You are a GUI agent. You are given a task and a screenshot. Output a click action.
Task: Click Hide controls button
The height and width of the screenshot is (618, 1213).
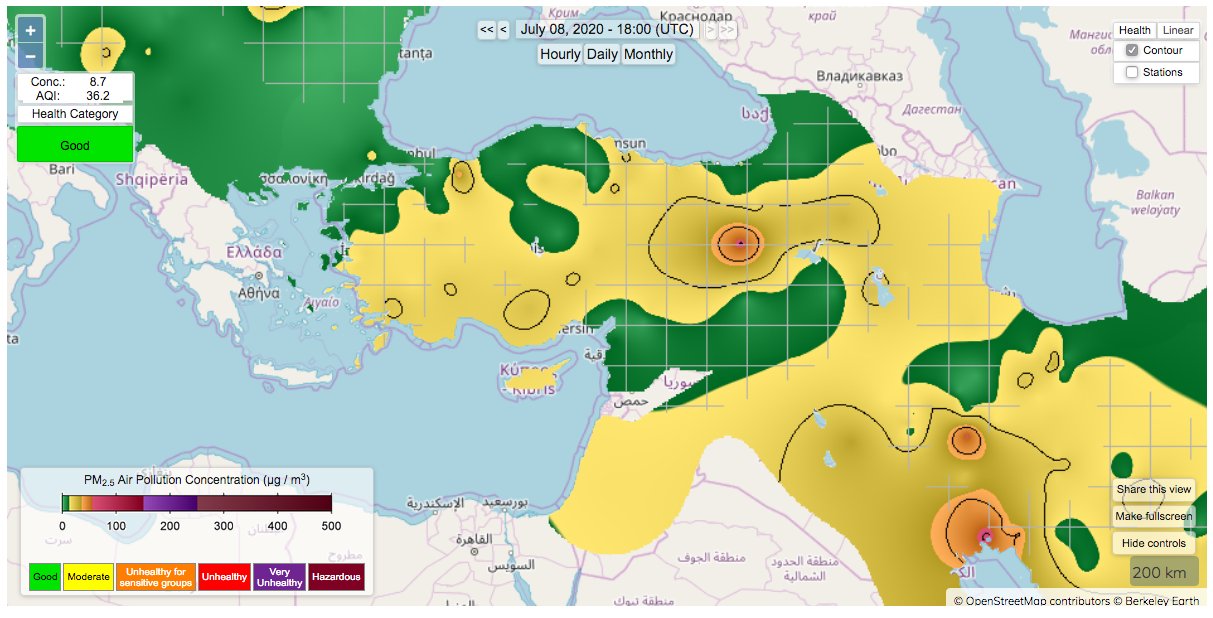(x=1154, y=543)
